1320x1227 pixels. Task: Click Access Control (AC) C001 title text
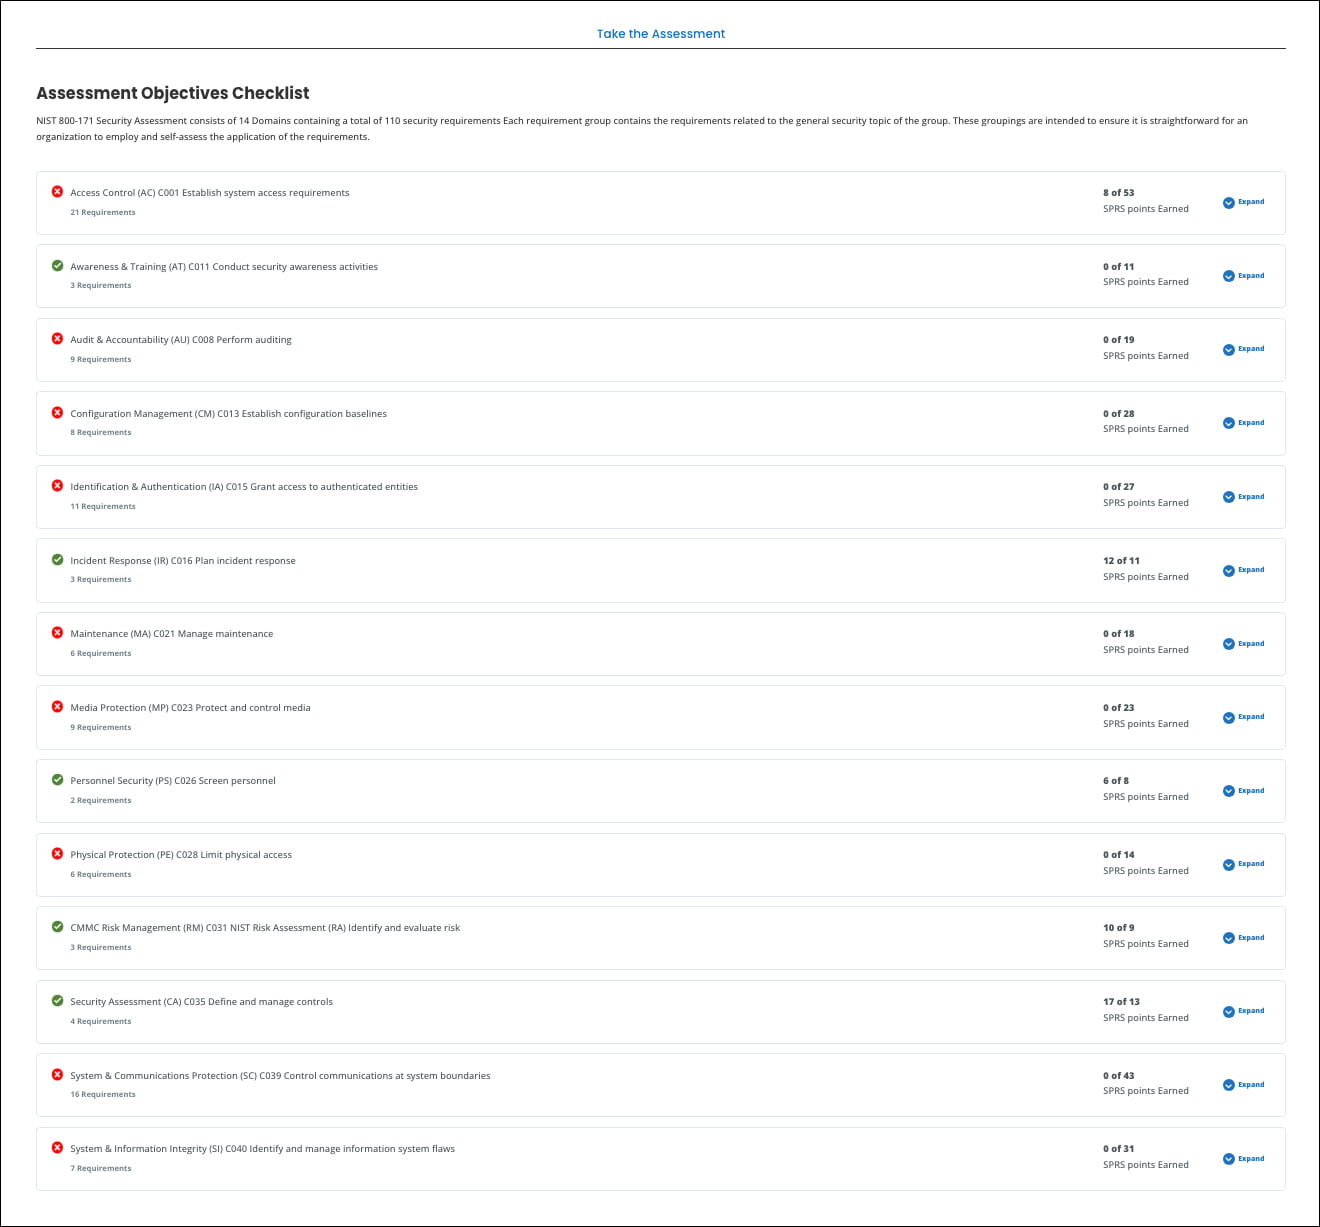coord(210,193)
